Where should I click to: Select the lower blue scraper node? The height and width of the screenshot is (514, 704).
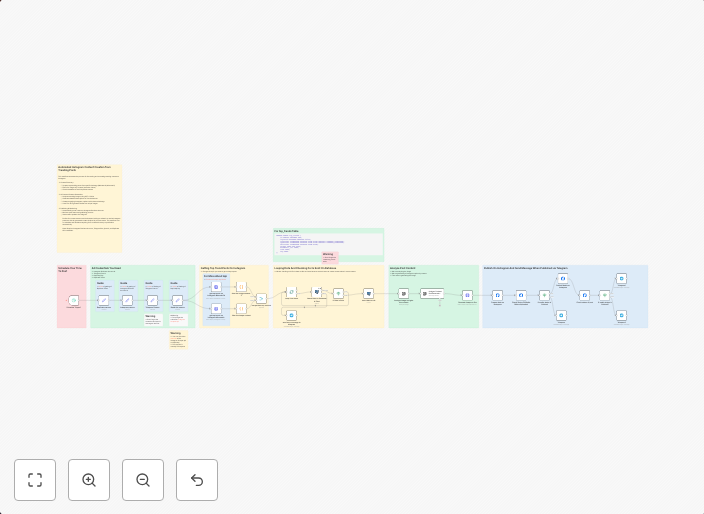pyautogui.click(x=216, y=309)
